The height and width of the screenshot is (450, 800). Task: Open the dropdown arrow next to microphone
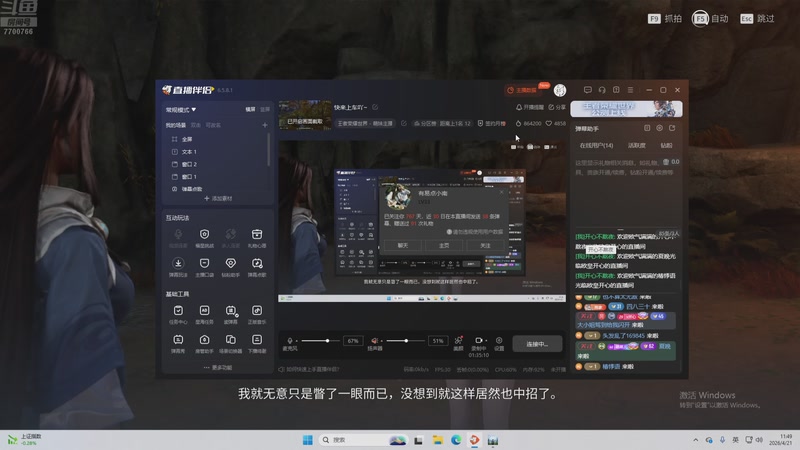coord(296,341)
